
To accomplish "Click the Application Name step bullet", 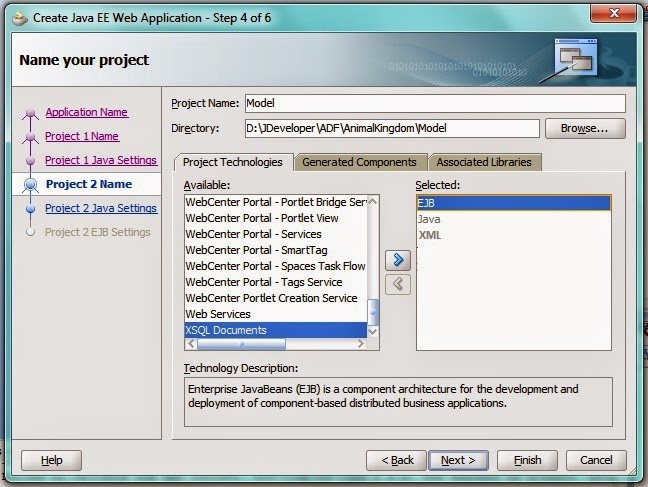I will (30, 112).
